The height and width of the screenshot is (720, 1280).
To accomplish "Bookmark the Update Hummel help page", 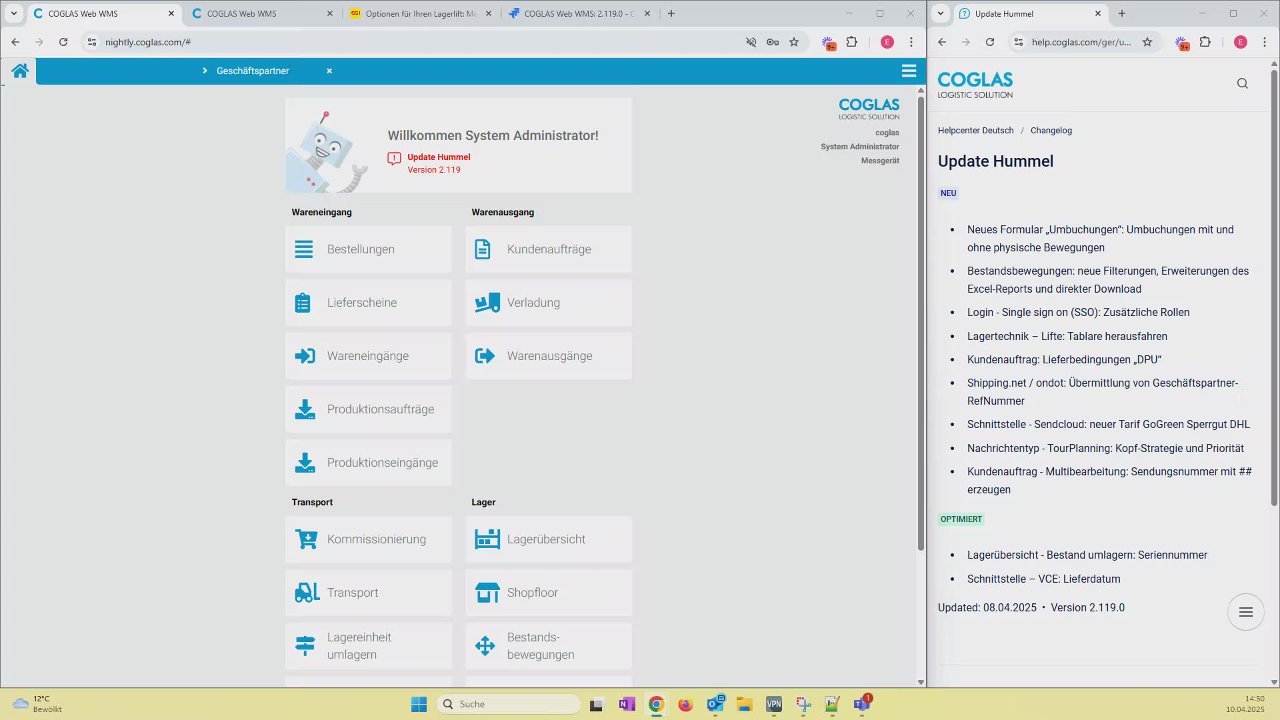I will click(x=1147, y=42).
